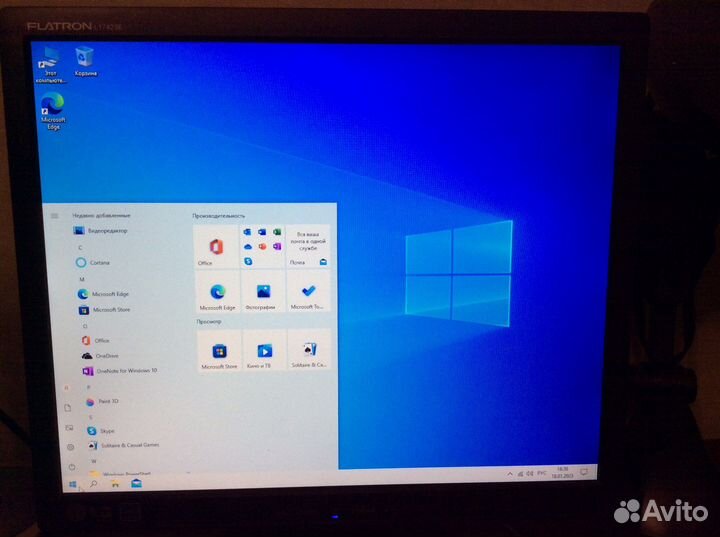Open Pictures from Start menu left rail
720x537 pixels.
(69, 428)
